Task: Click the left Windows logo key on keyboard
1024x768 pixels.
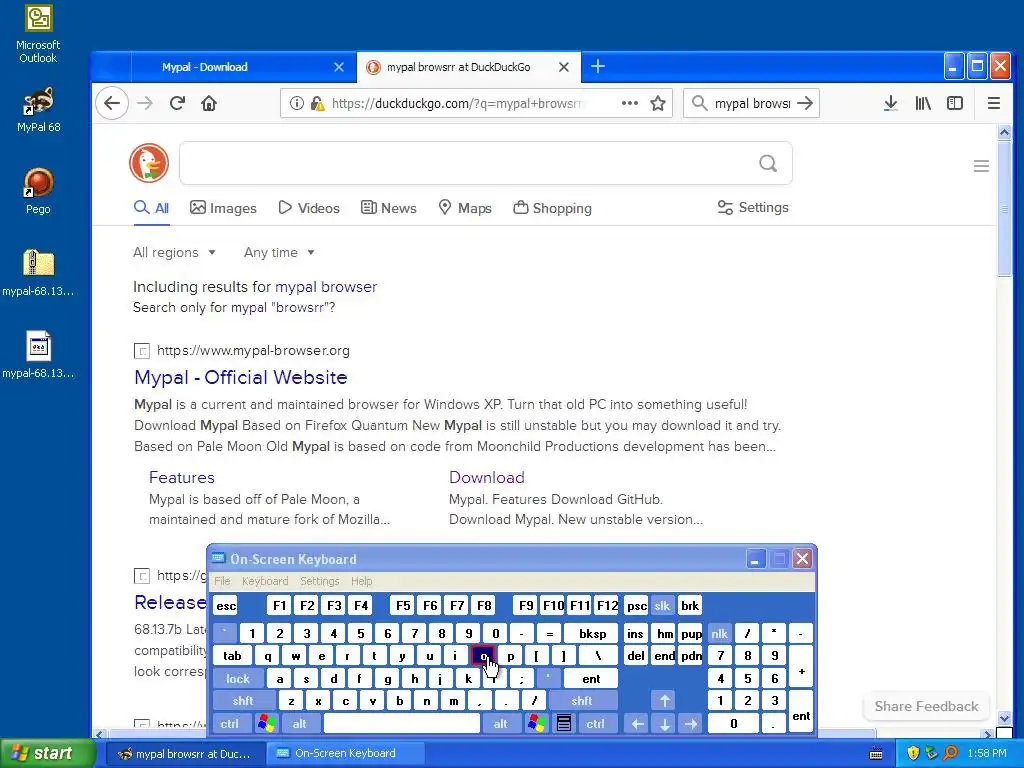Action: [266, 724]
